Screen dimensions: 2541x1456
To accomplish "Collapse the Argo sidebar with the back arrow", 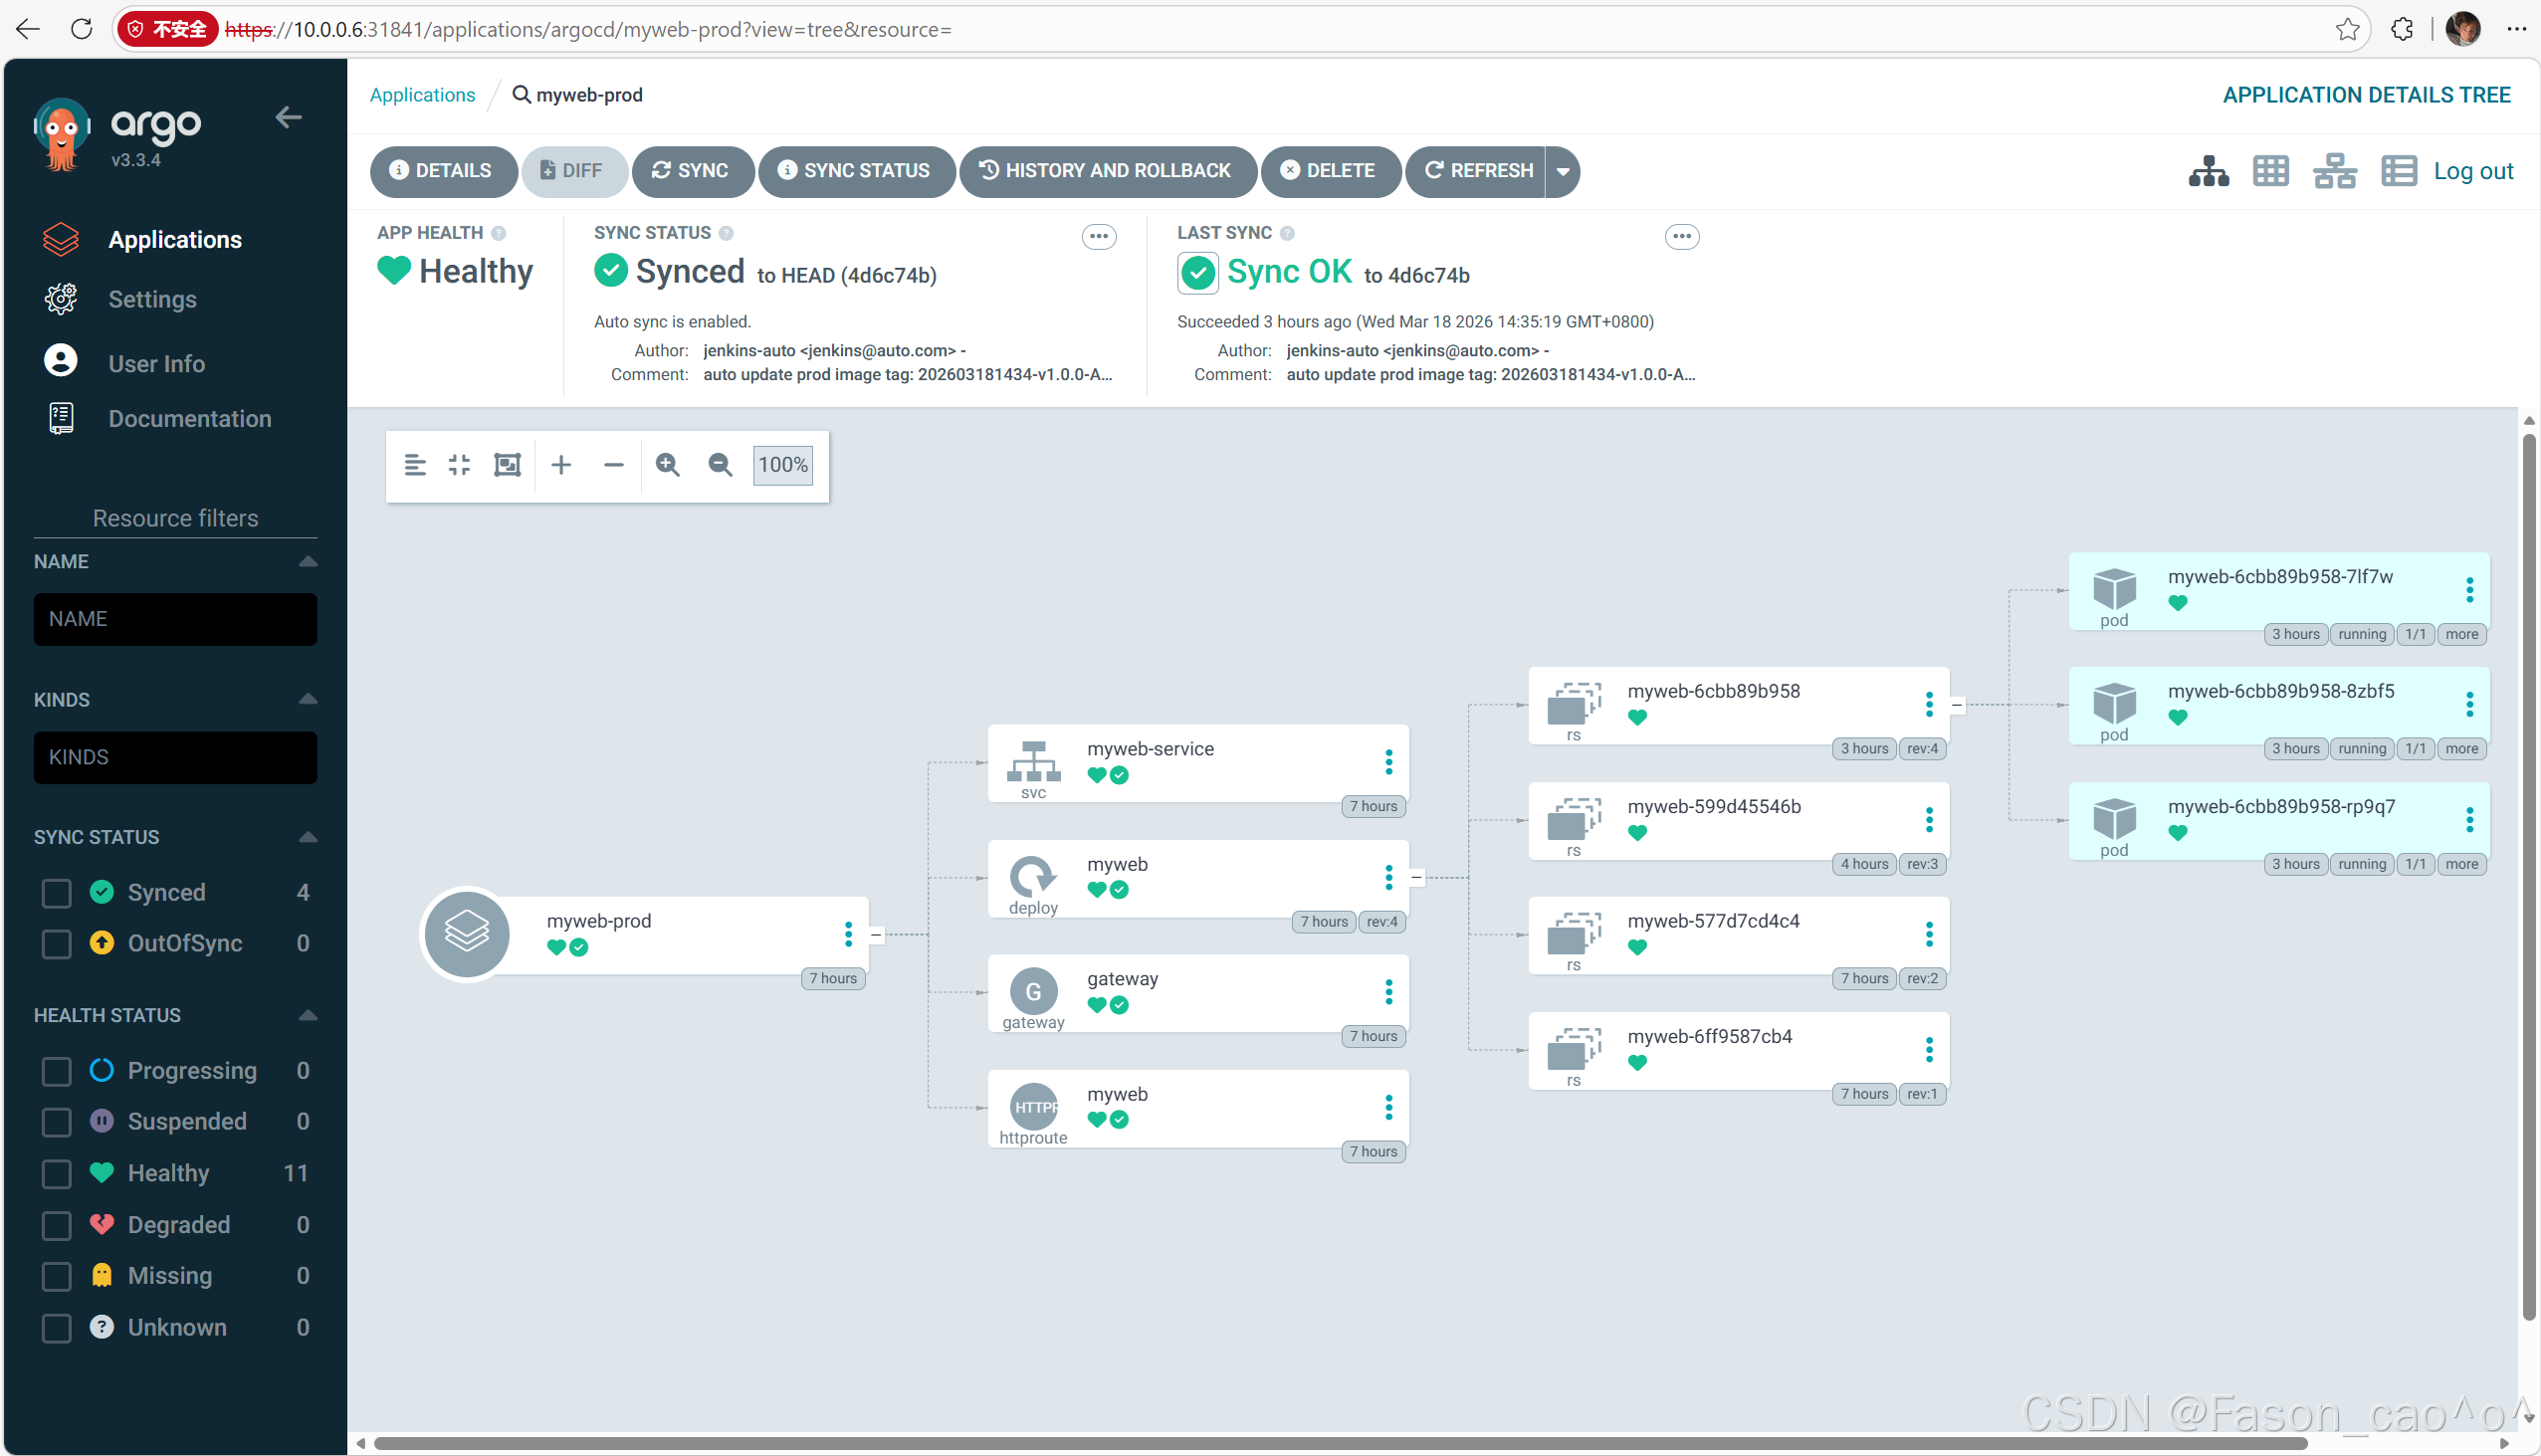I will 288,118.
